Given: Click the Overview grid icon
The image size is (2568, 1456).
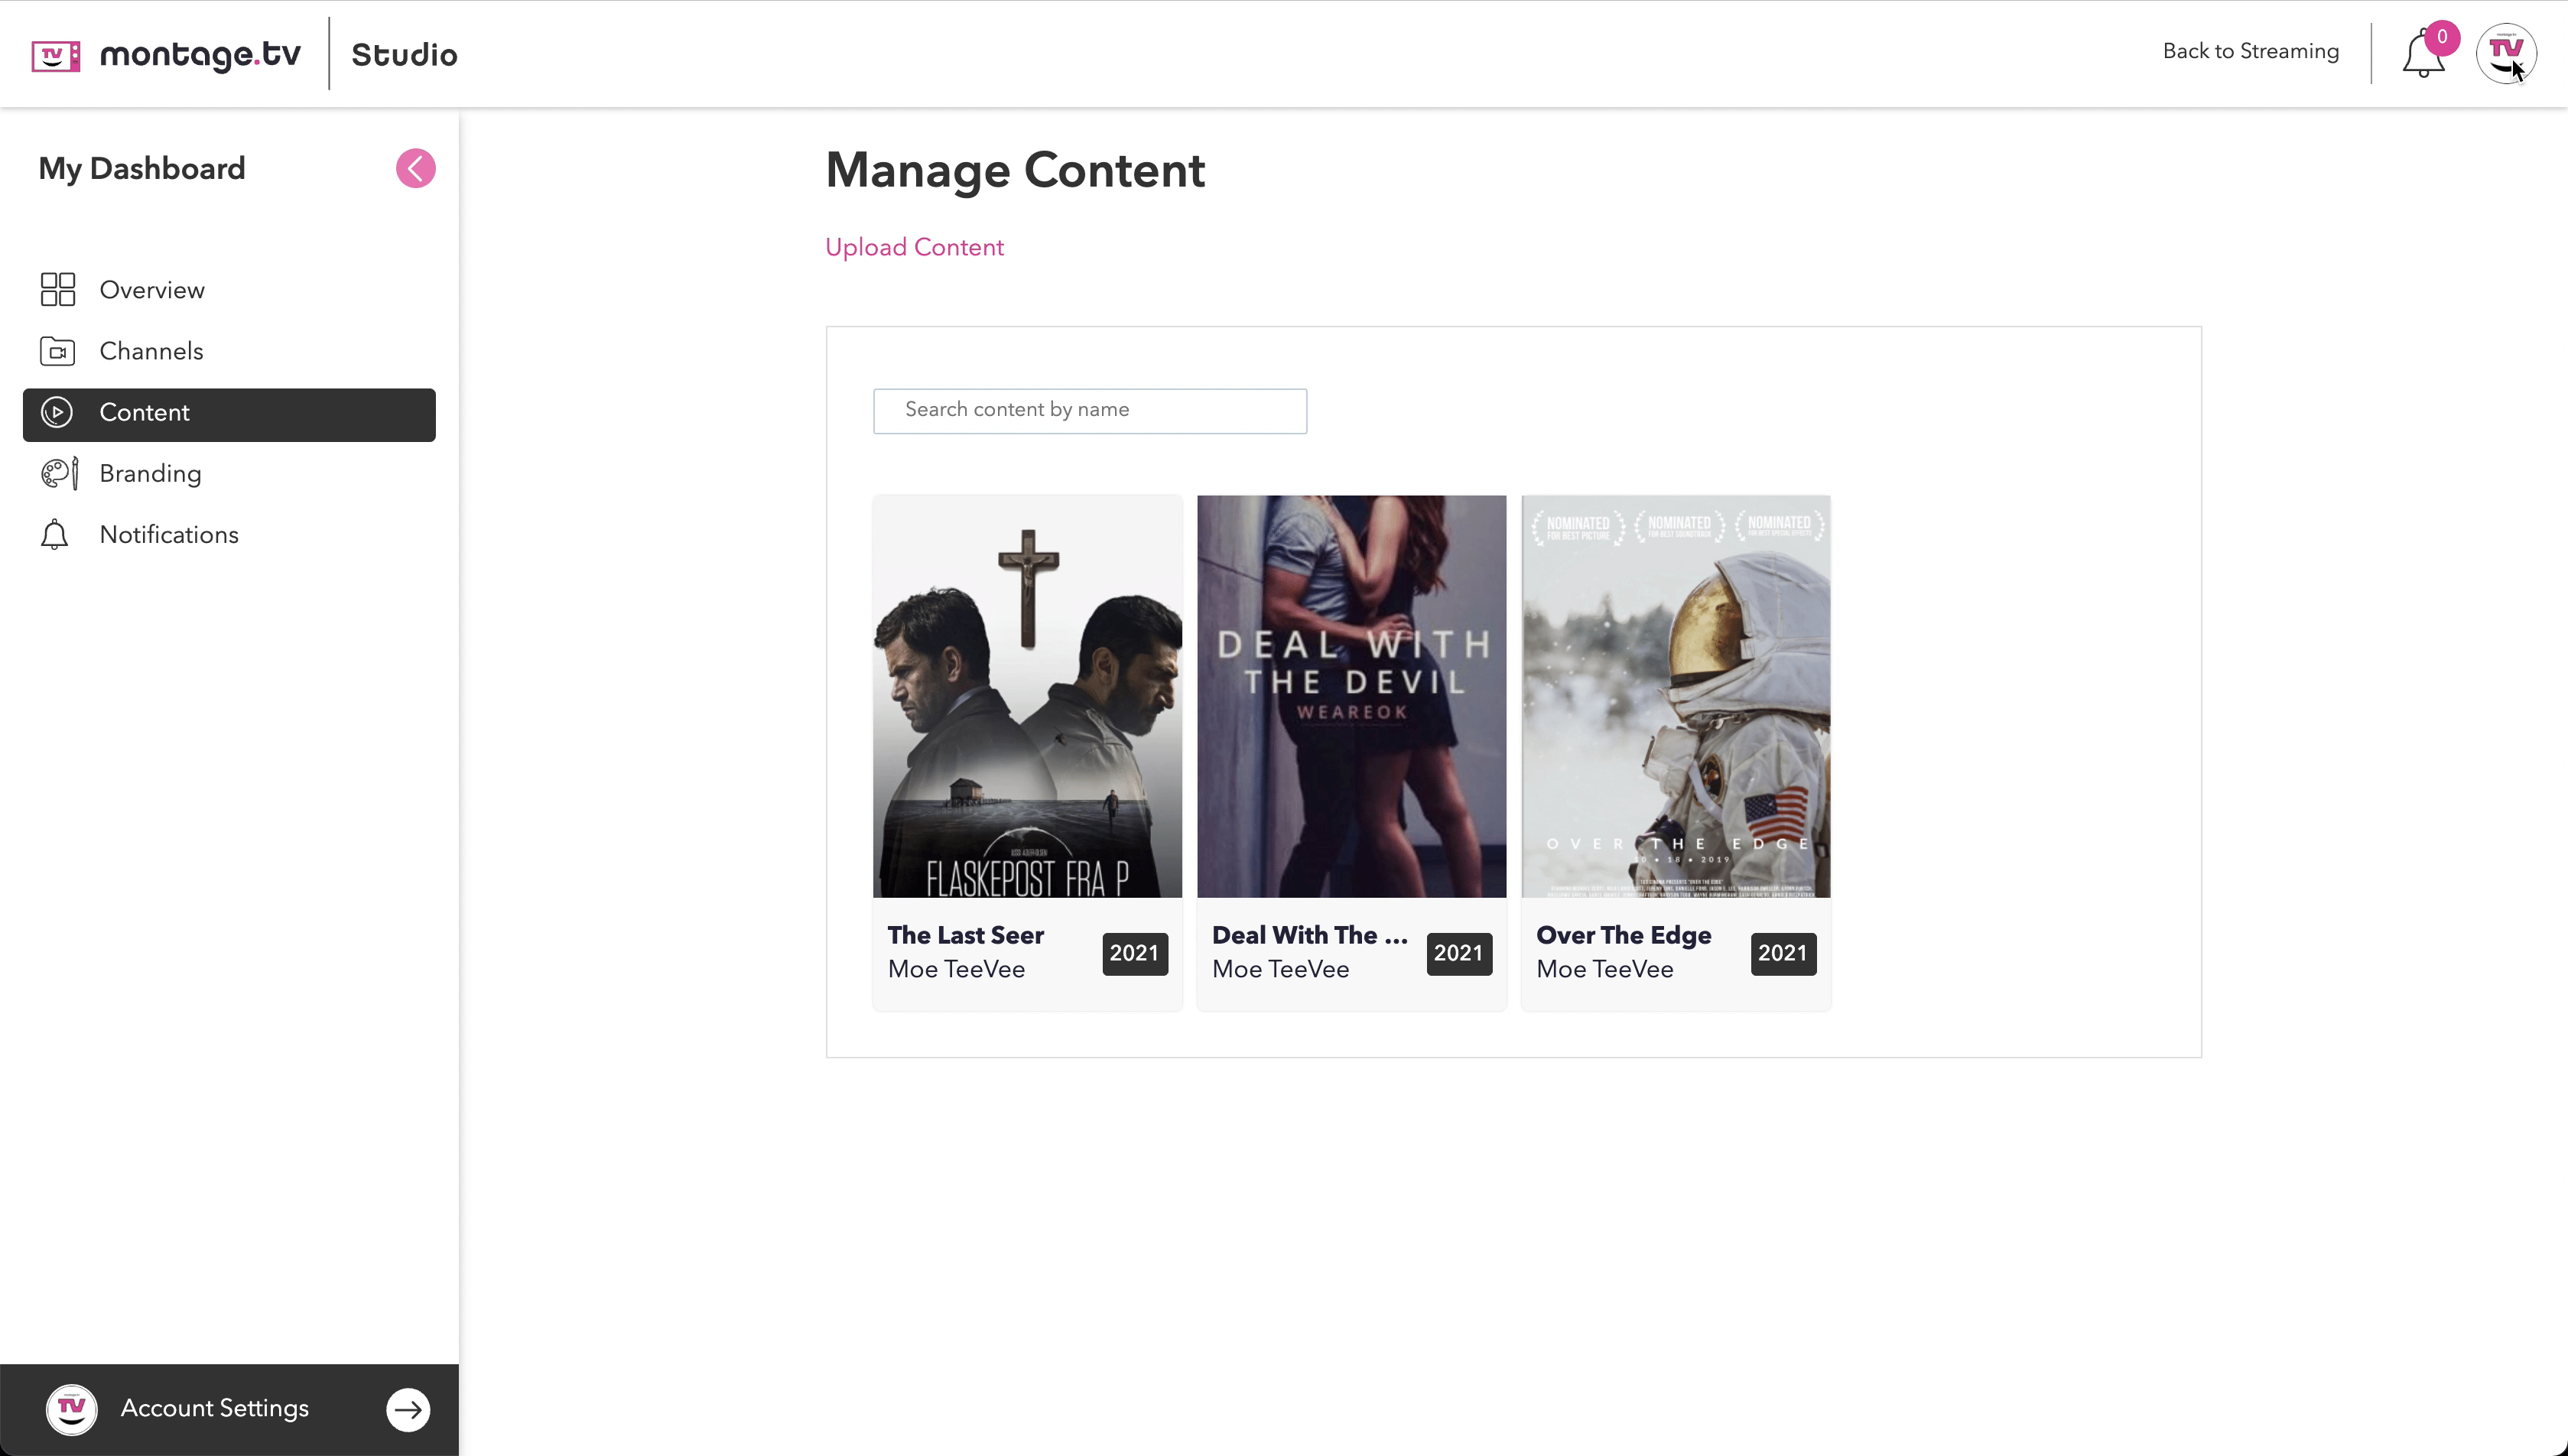Looking at the screenshot, I should [58, 290].
